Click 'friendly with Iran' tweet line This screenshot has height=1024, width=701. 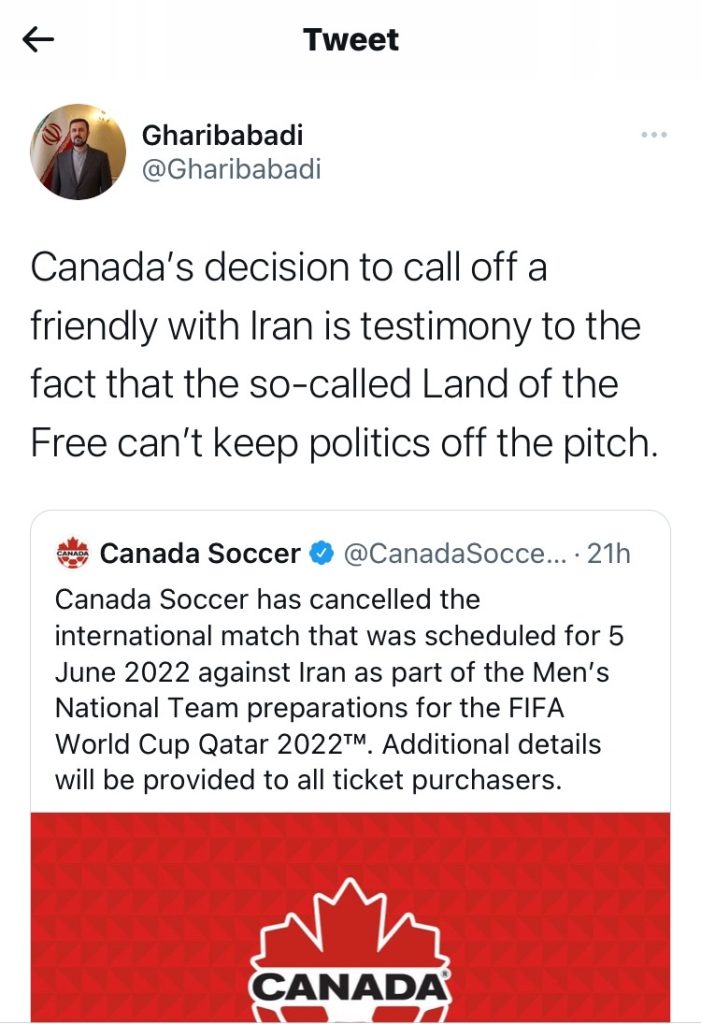point(335,326)
